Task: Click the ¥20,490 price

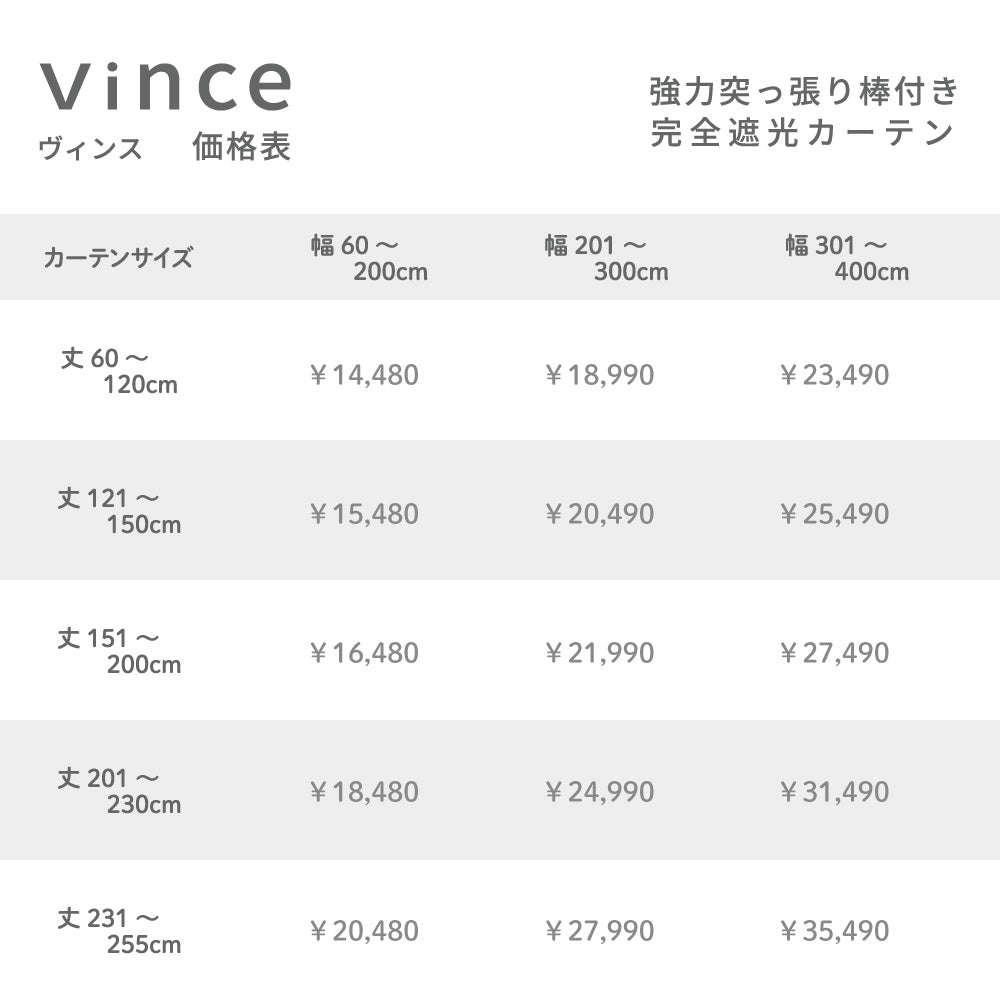Action: (x=599, y=514)
